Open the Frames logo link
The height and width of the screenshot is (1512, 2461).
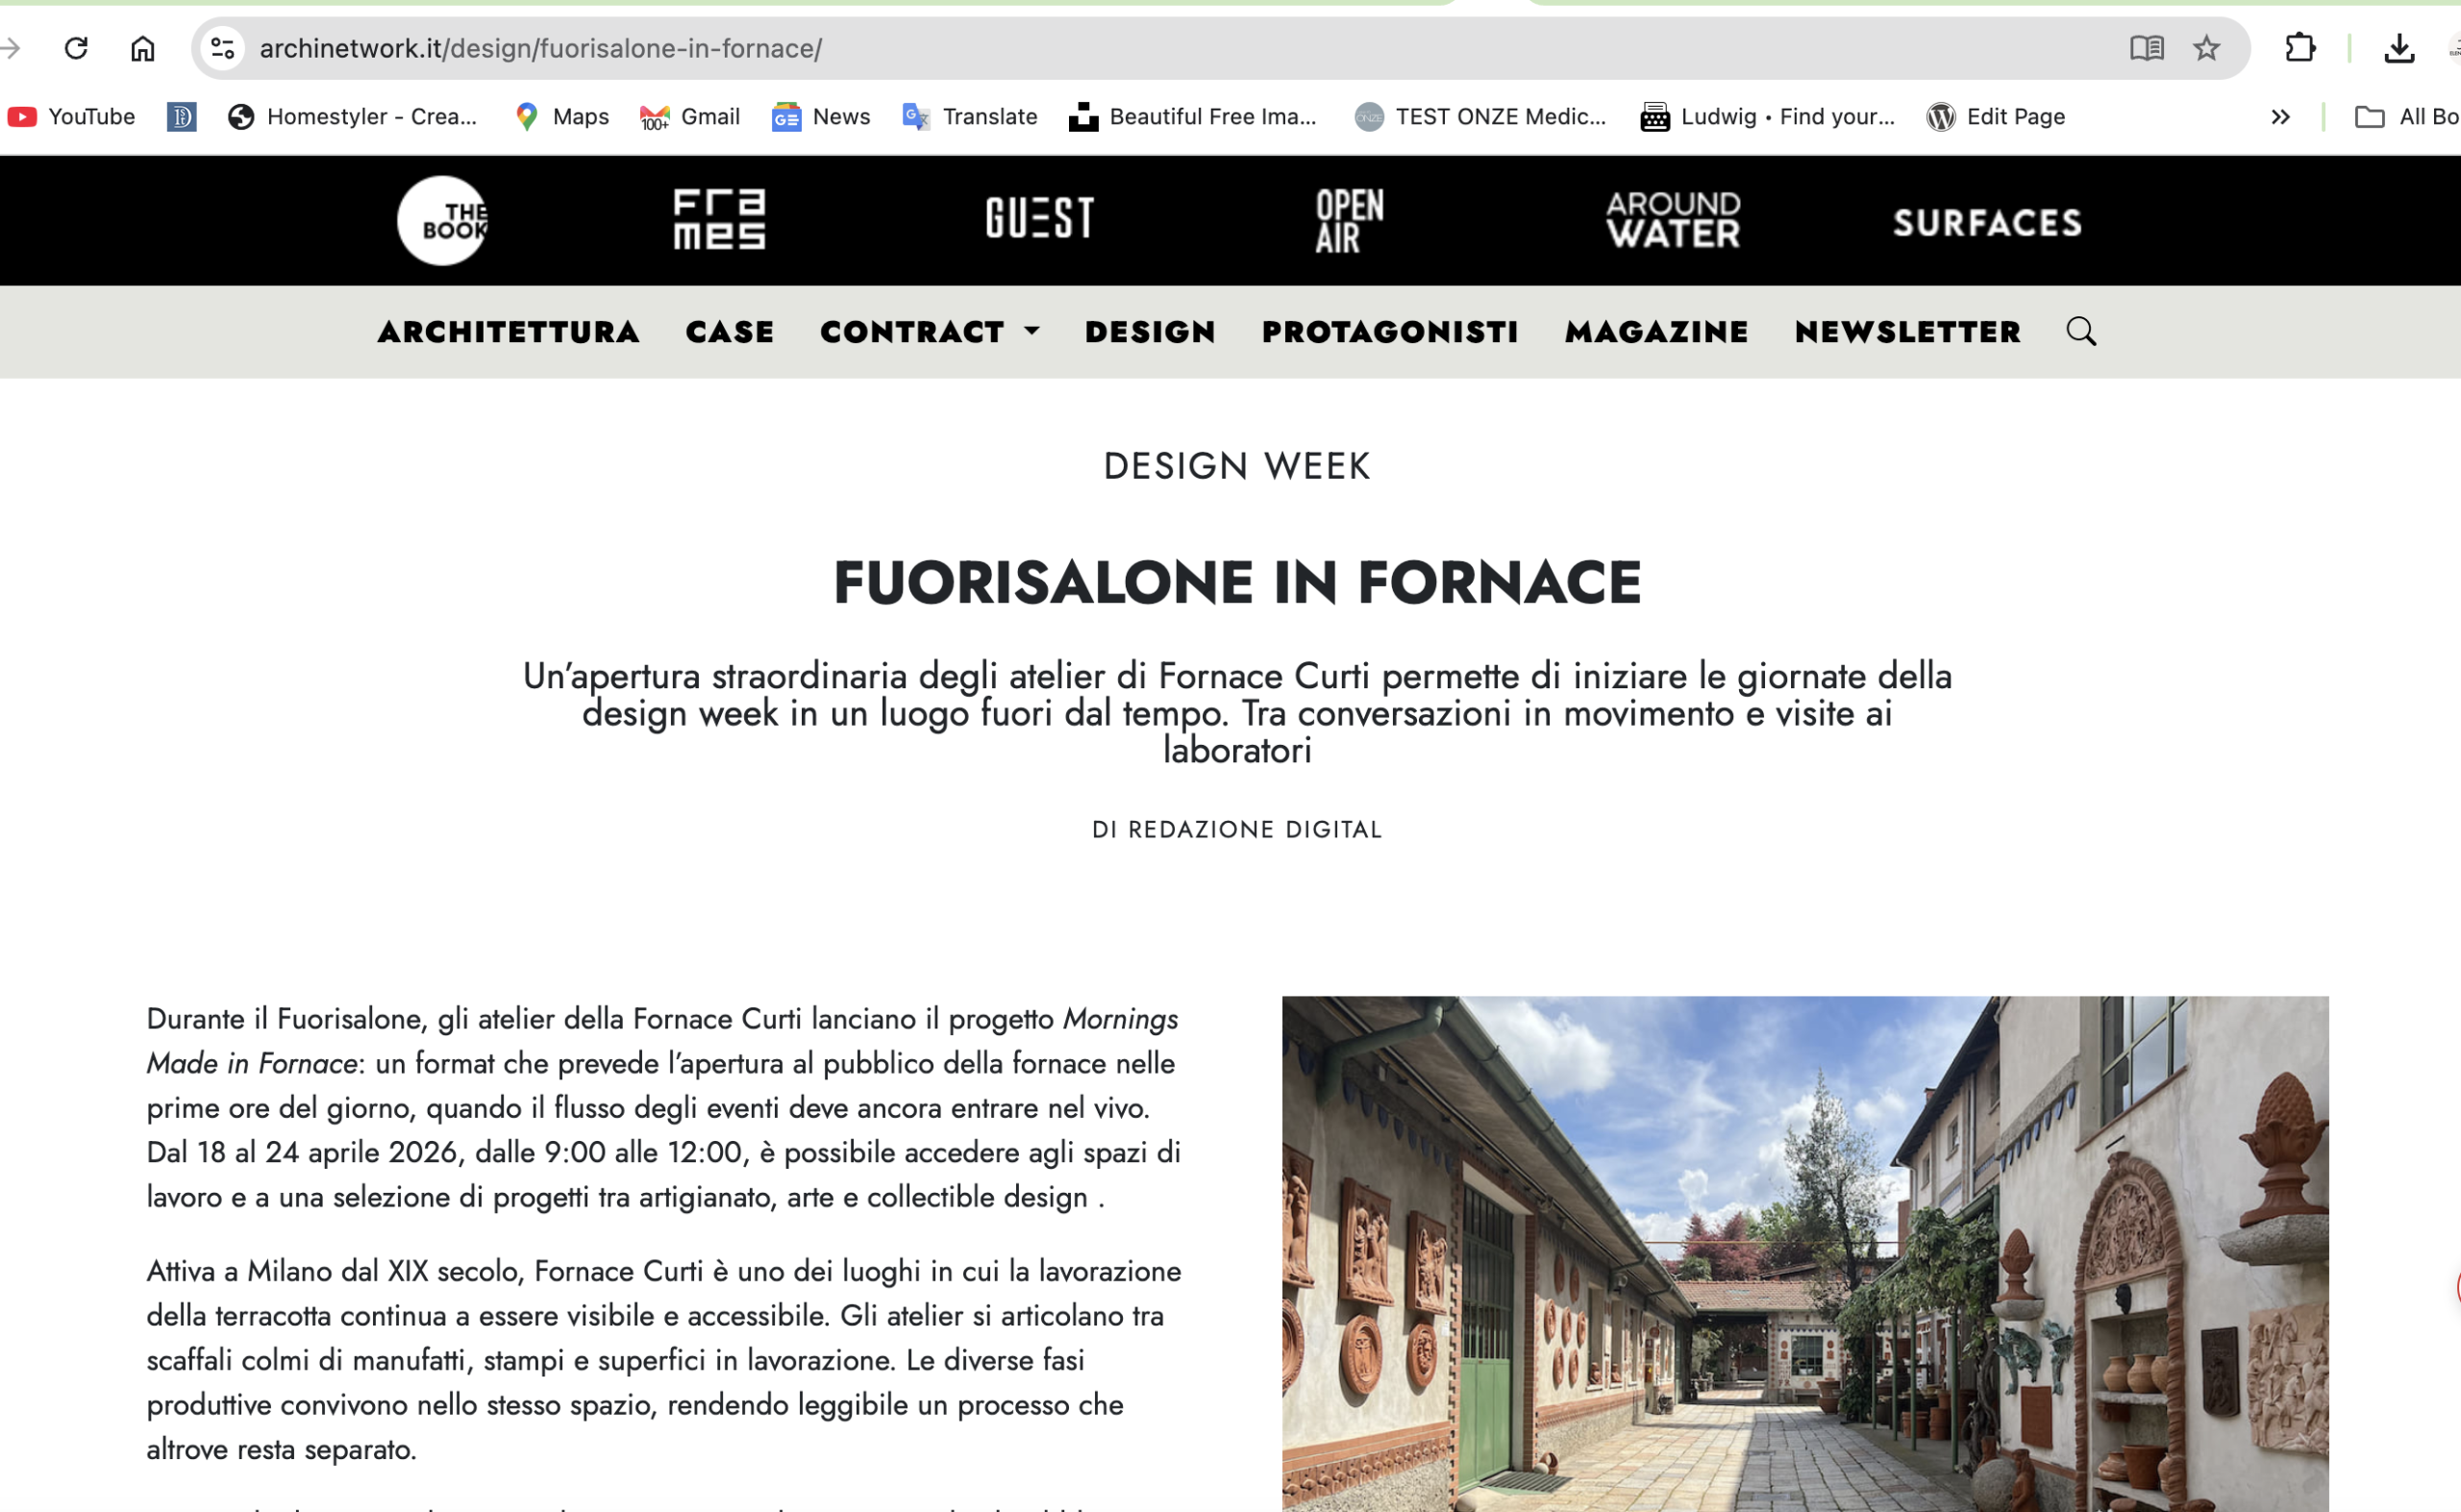click(719, 219)
